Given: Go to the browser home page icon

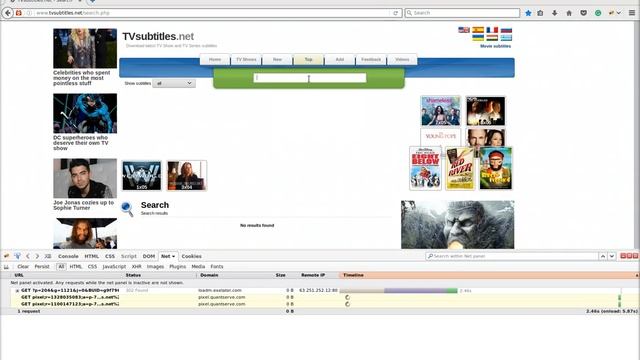Looking at the screenshot, I should pyautogui.click(x=569, y=13).
